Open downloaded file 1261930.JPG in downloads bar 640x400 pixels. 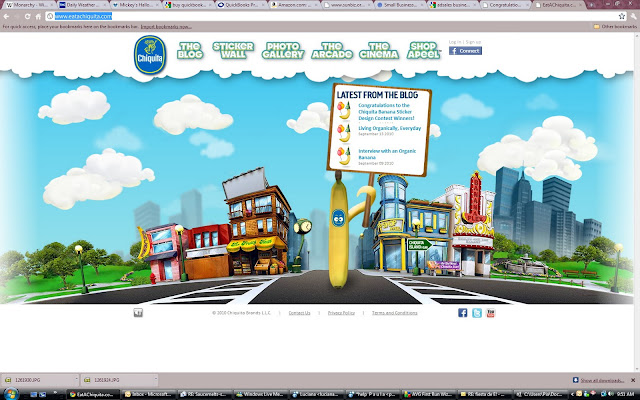(x=37, y=380)
